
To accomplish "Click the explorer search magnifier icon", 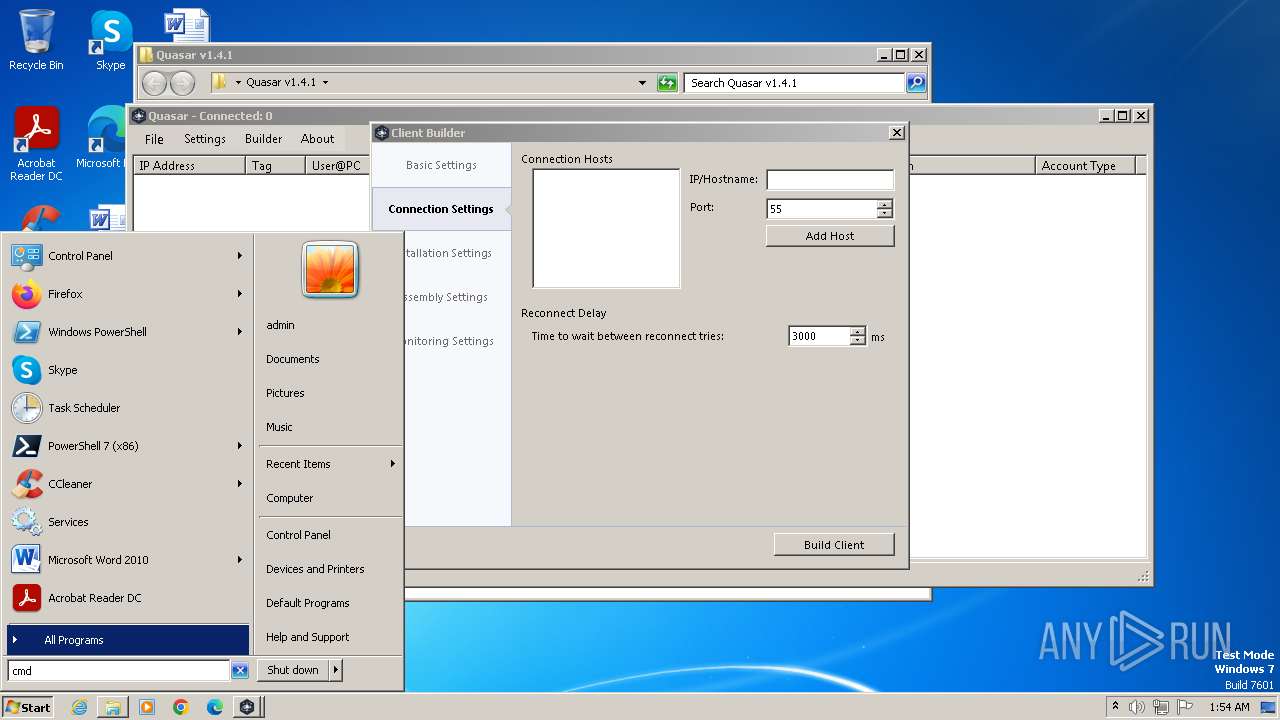I will point(916,83).
